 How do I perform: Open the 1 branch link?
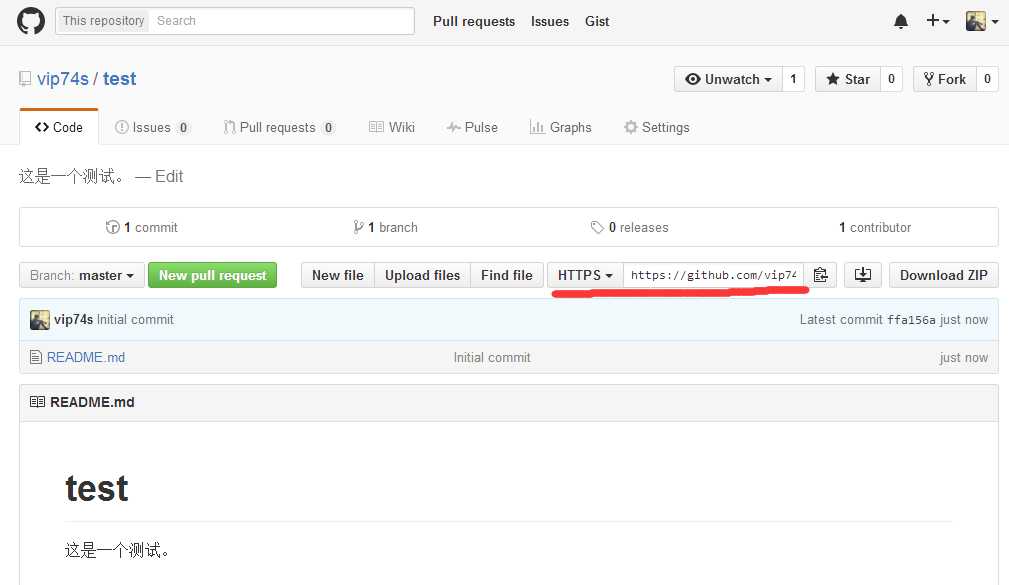385,227
